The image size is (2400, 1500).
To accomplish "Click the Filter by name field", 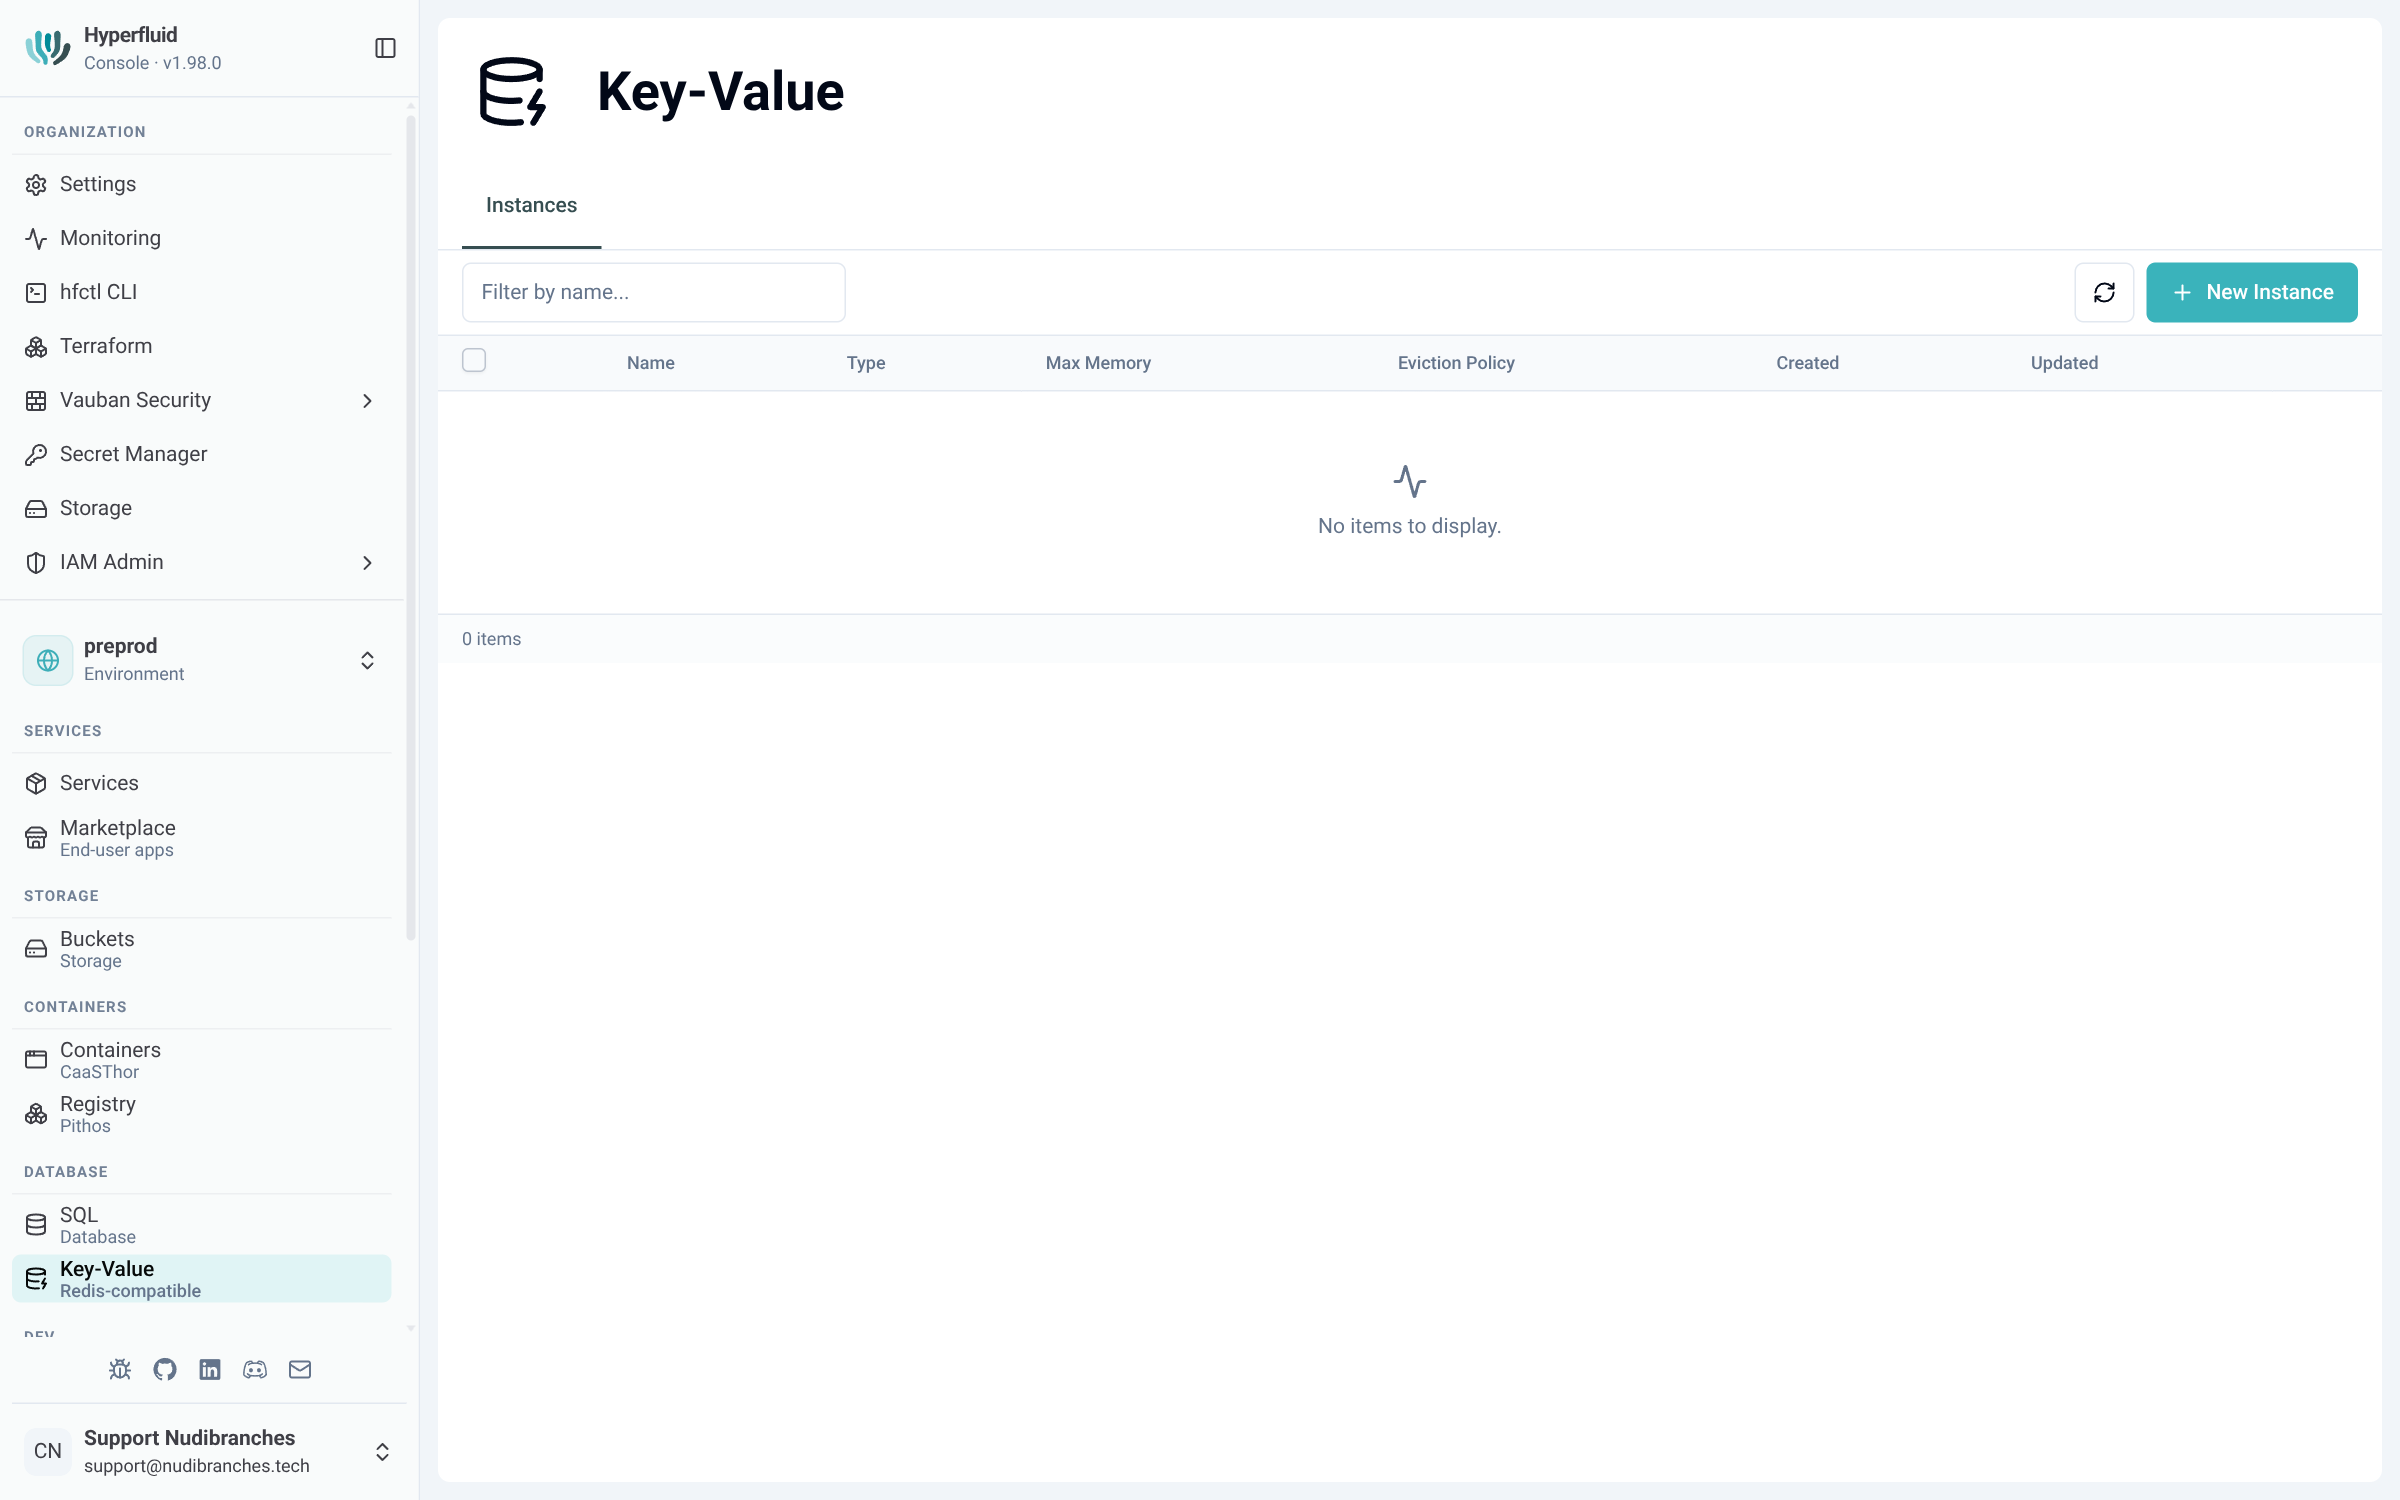I will [x=654, y=292].
